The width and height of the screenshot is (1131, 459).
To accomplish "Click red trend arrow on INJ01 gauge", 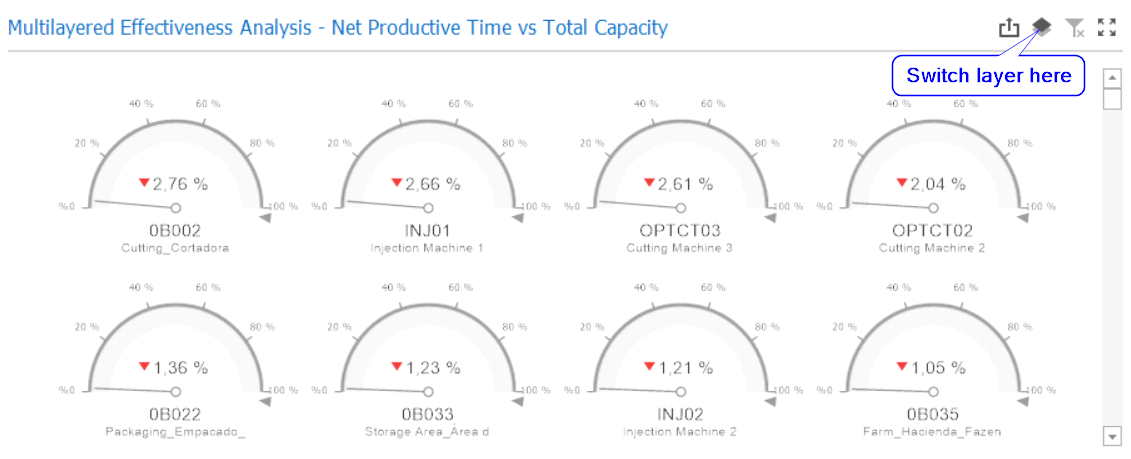I will tap(397, 182).
